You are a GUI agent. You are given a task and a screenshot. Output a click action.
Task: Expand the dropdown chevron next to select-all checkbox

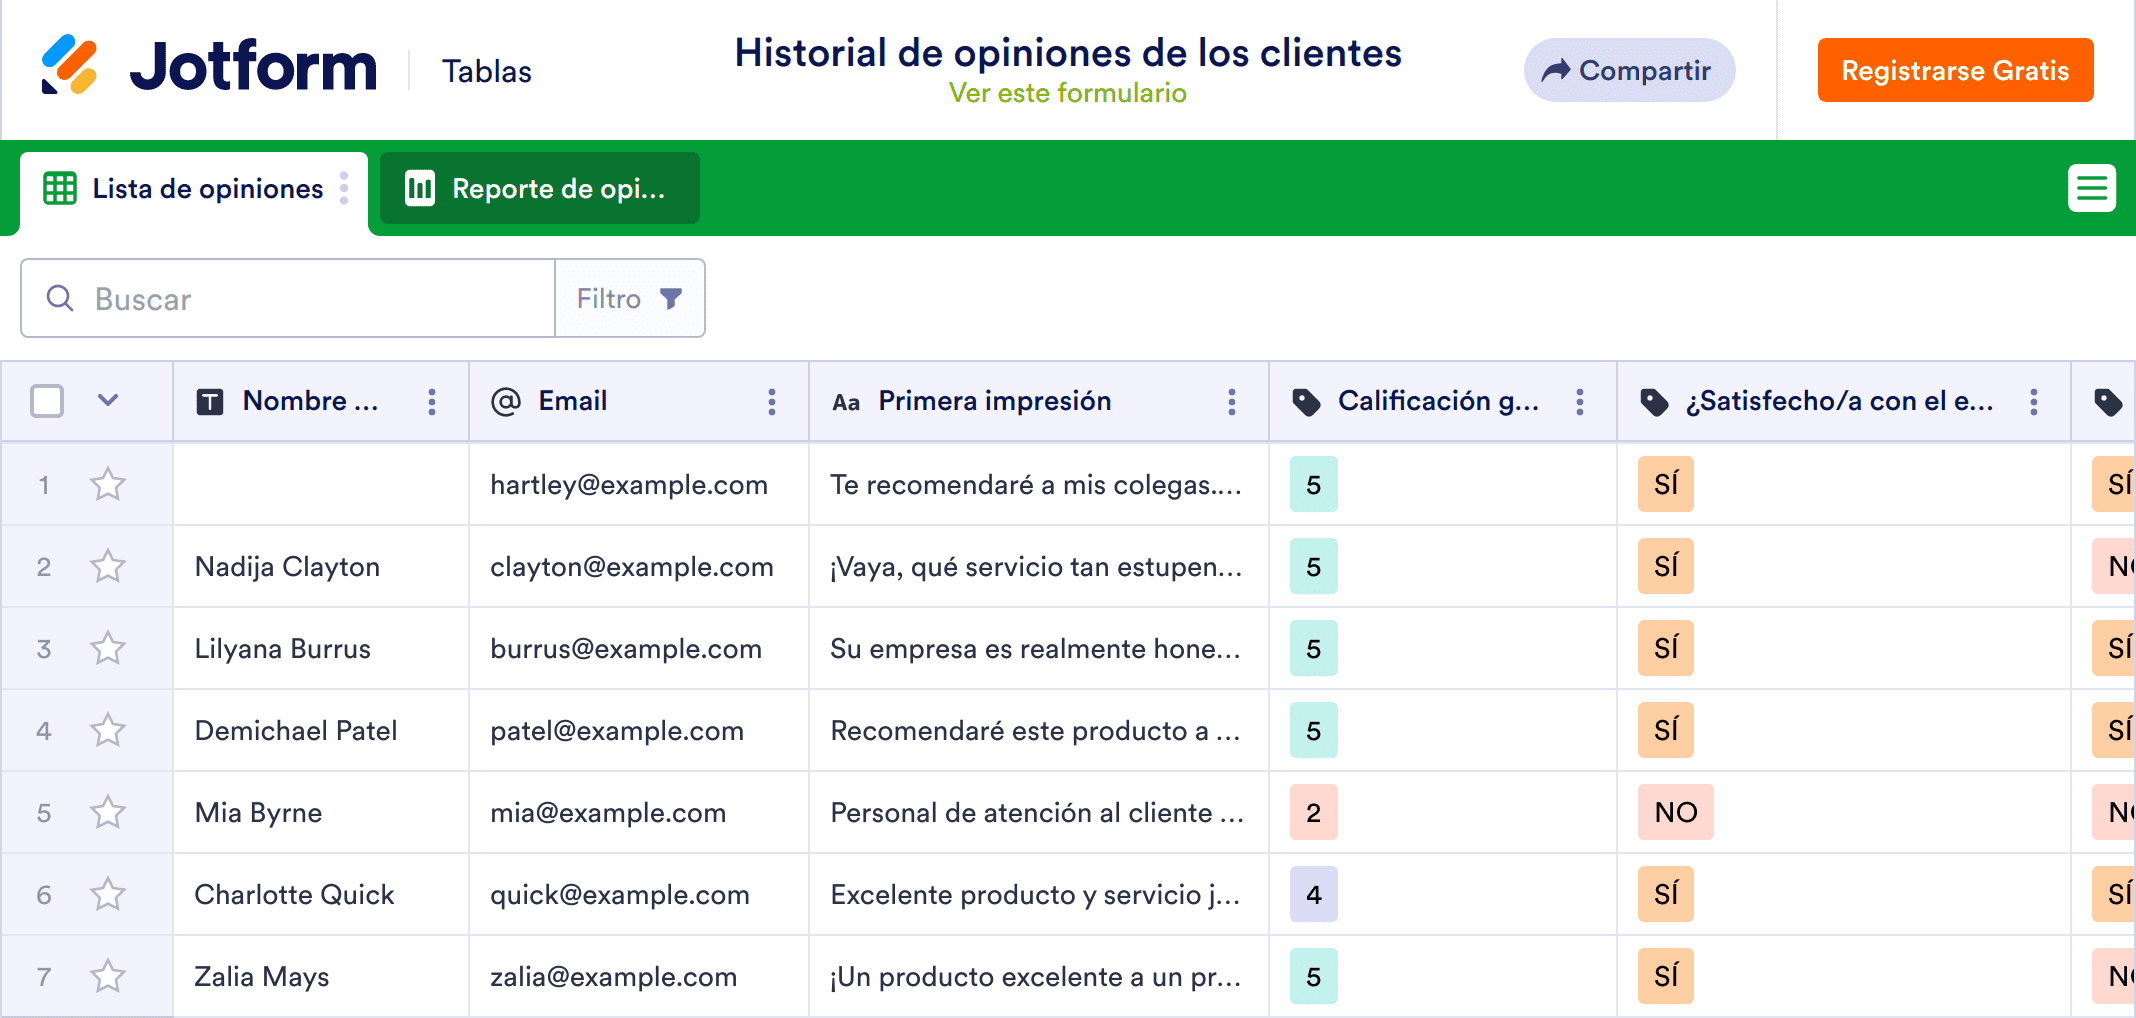click(x=107, y=400)
